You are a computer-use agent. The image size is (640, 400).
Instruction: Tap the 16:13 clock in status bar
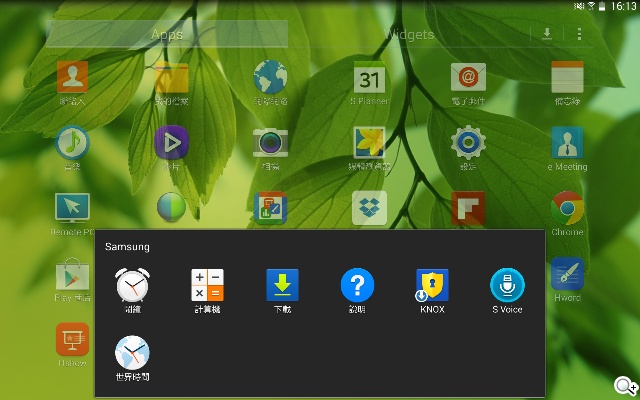click(x=623, y=6)
